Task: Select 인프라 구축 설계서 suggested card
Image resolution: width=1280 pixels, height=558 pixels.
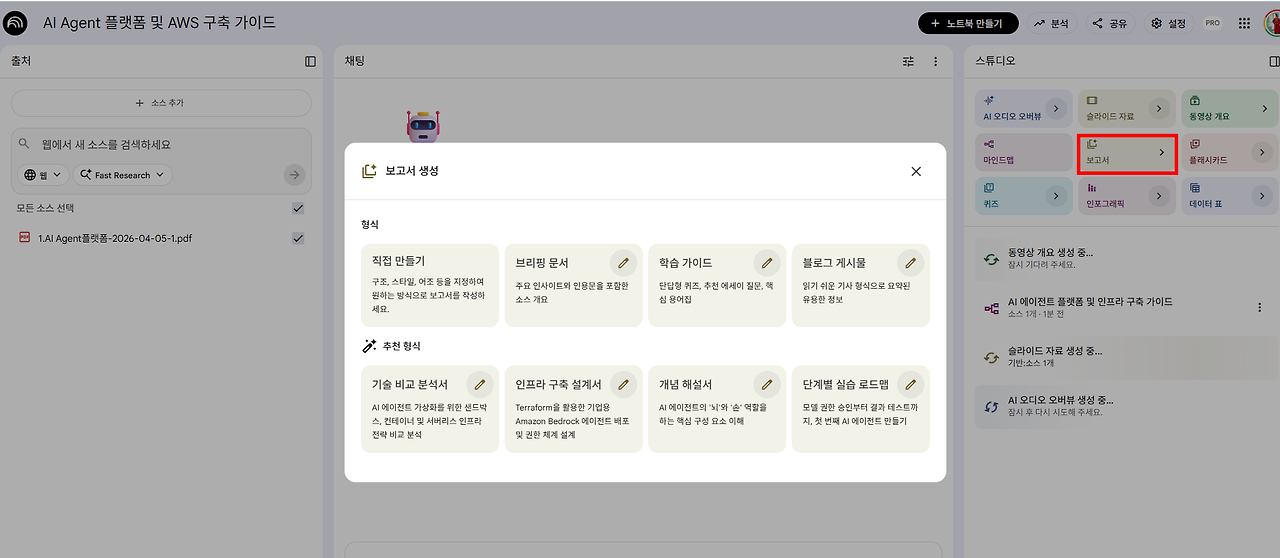Action: (x=573, y=409)
